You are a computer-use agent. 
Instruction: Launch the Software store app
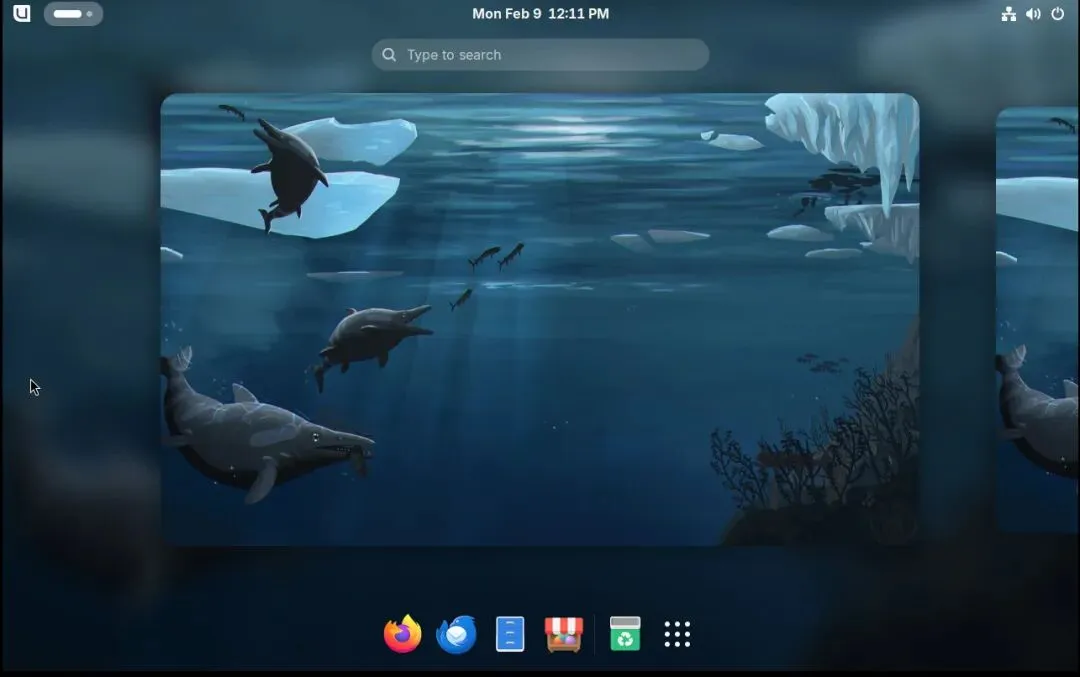point(564,634)
